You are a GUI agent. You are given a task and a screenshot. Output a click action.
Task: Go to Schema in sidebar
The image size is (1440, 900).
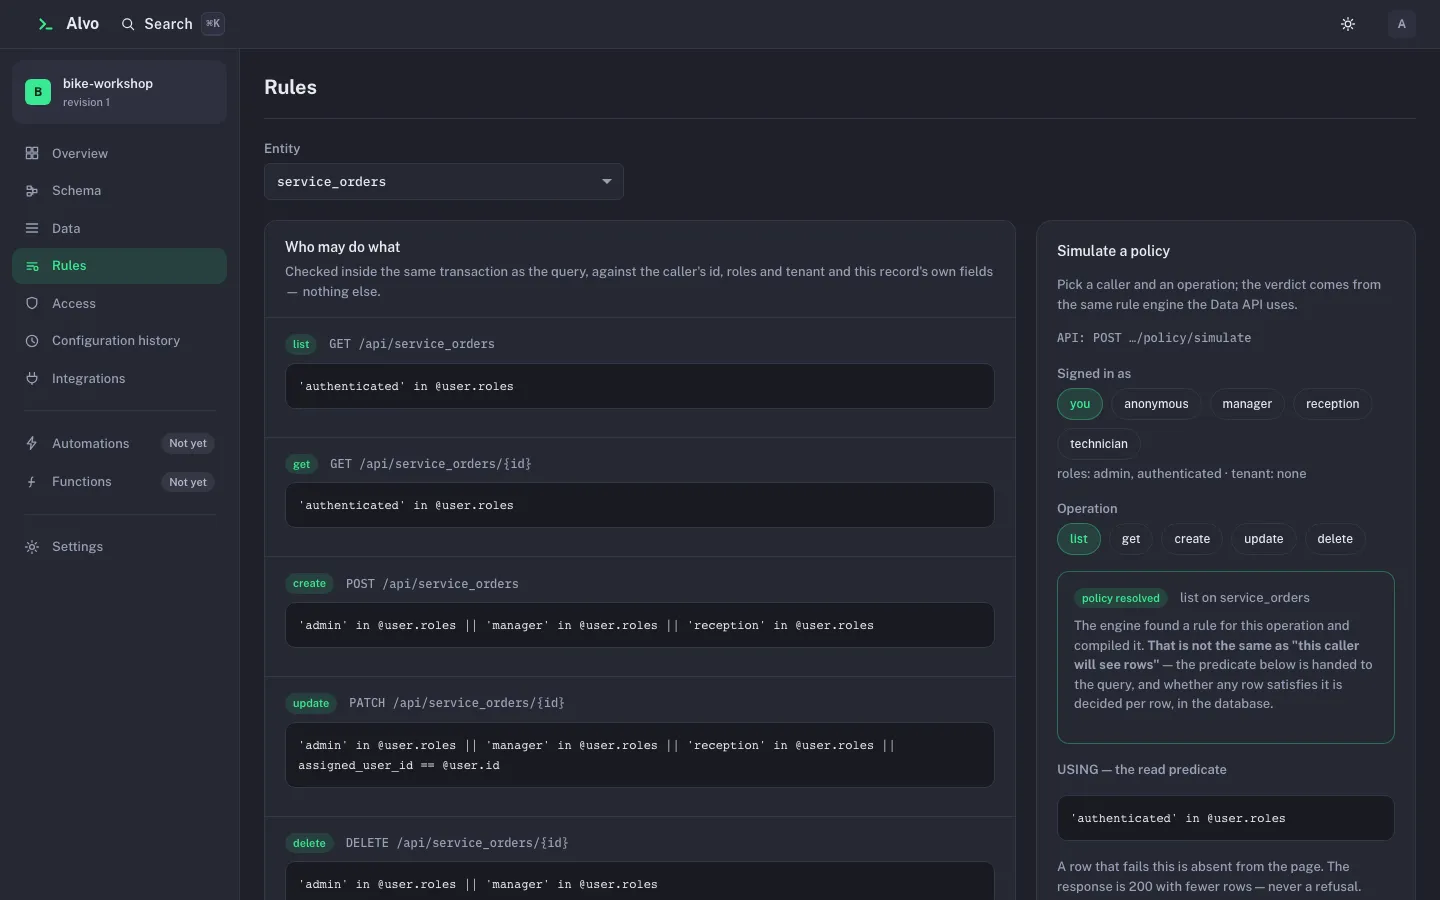click(119, 191)
